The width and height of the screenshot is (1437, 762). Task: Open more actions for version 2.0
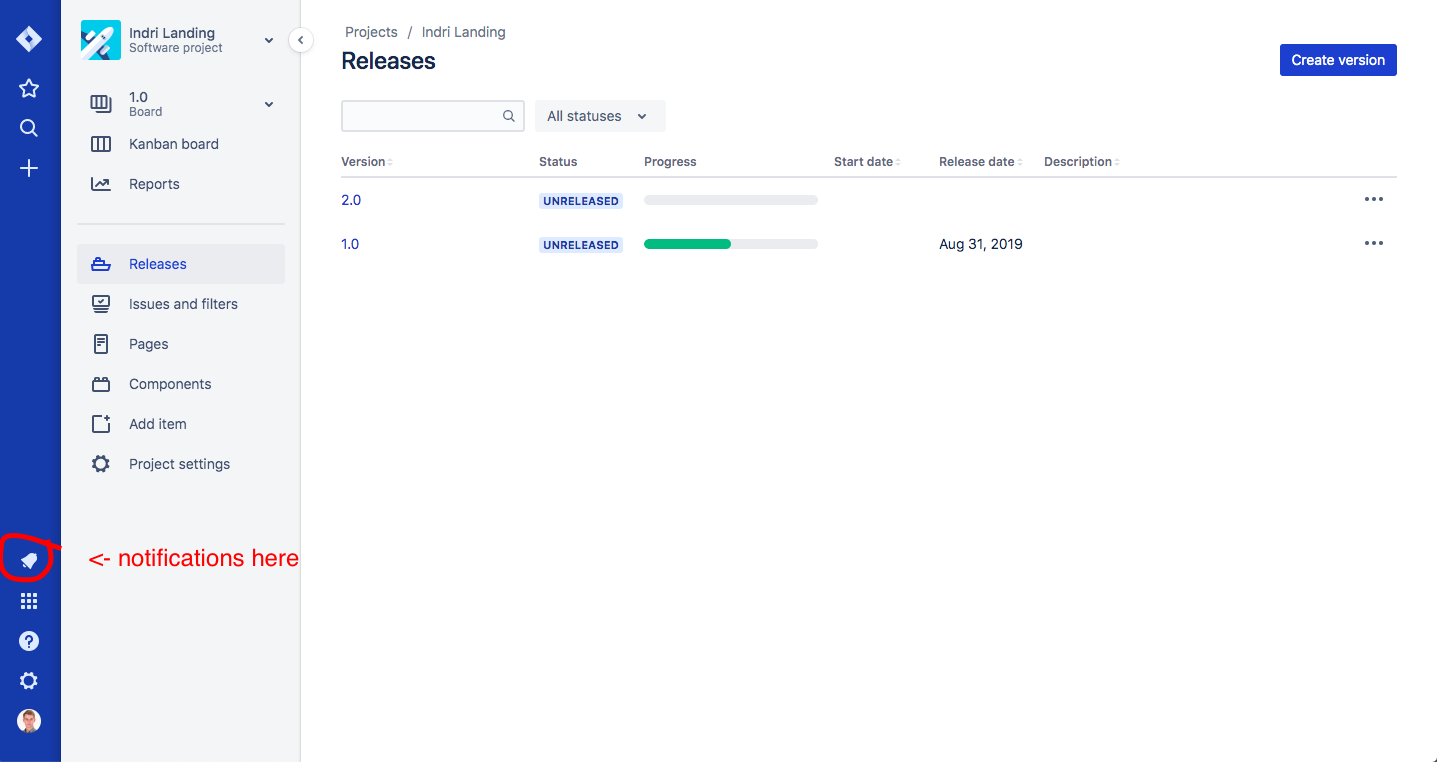coord(1374,199)
